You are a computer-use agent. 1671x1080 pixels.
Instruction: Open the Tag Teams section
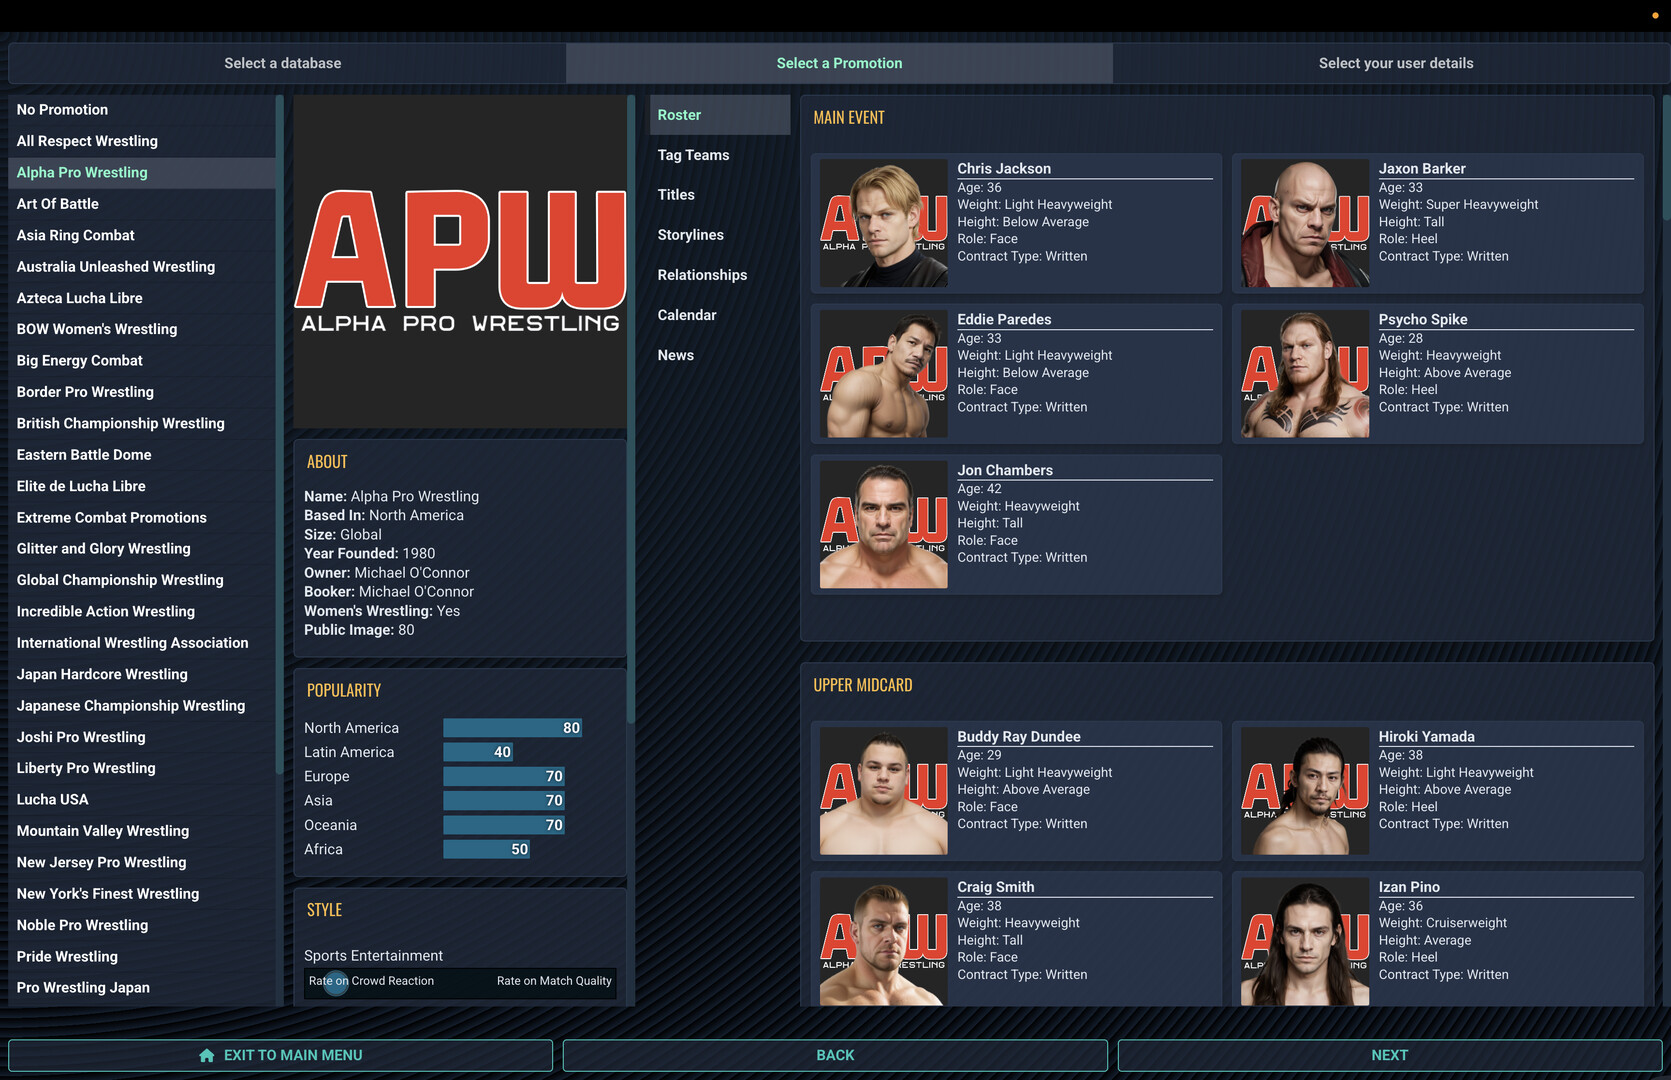coord(693,155)
